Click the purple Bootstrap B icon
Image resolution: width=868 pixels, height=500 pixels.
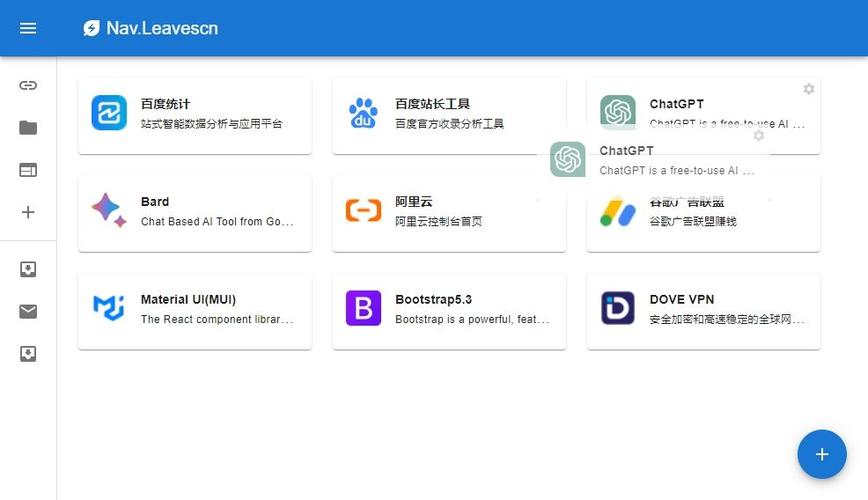(x=363, y=308)
